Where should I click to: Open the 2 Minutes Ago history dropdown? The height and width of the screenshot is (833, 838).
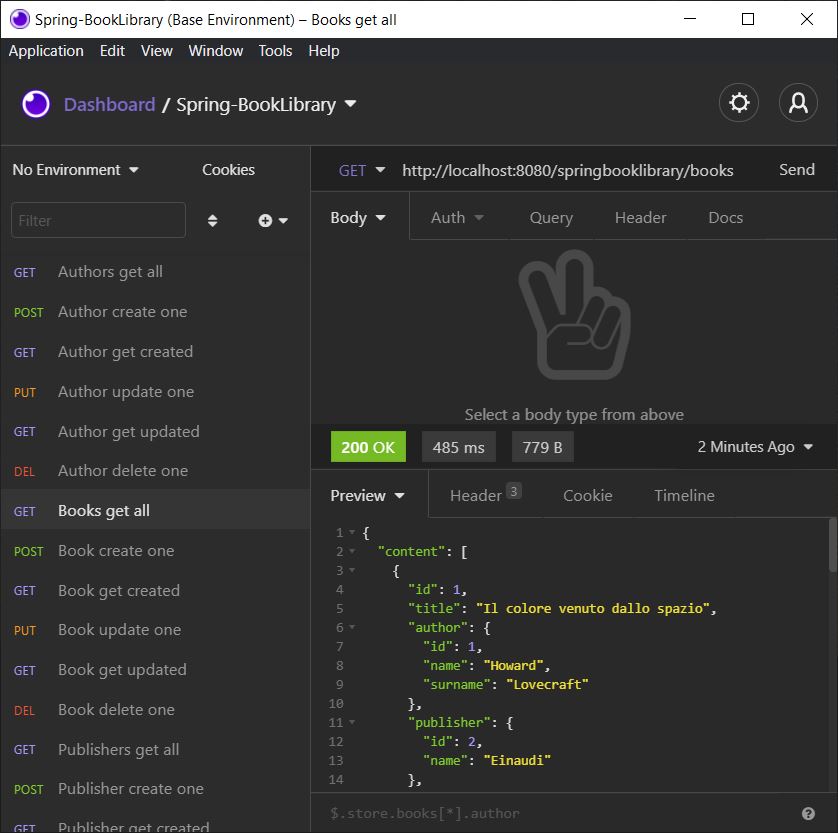pyautogui.click(x=755, y=447)
